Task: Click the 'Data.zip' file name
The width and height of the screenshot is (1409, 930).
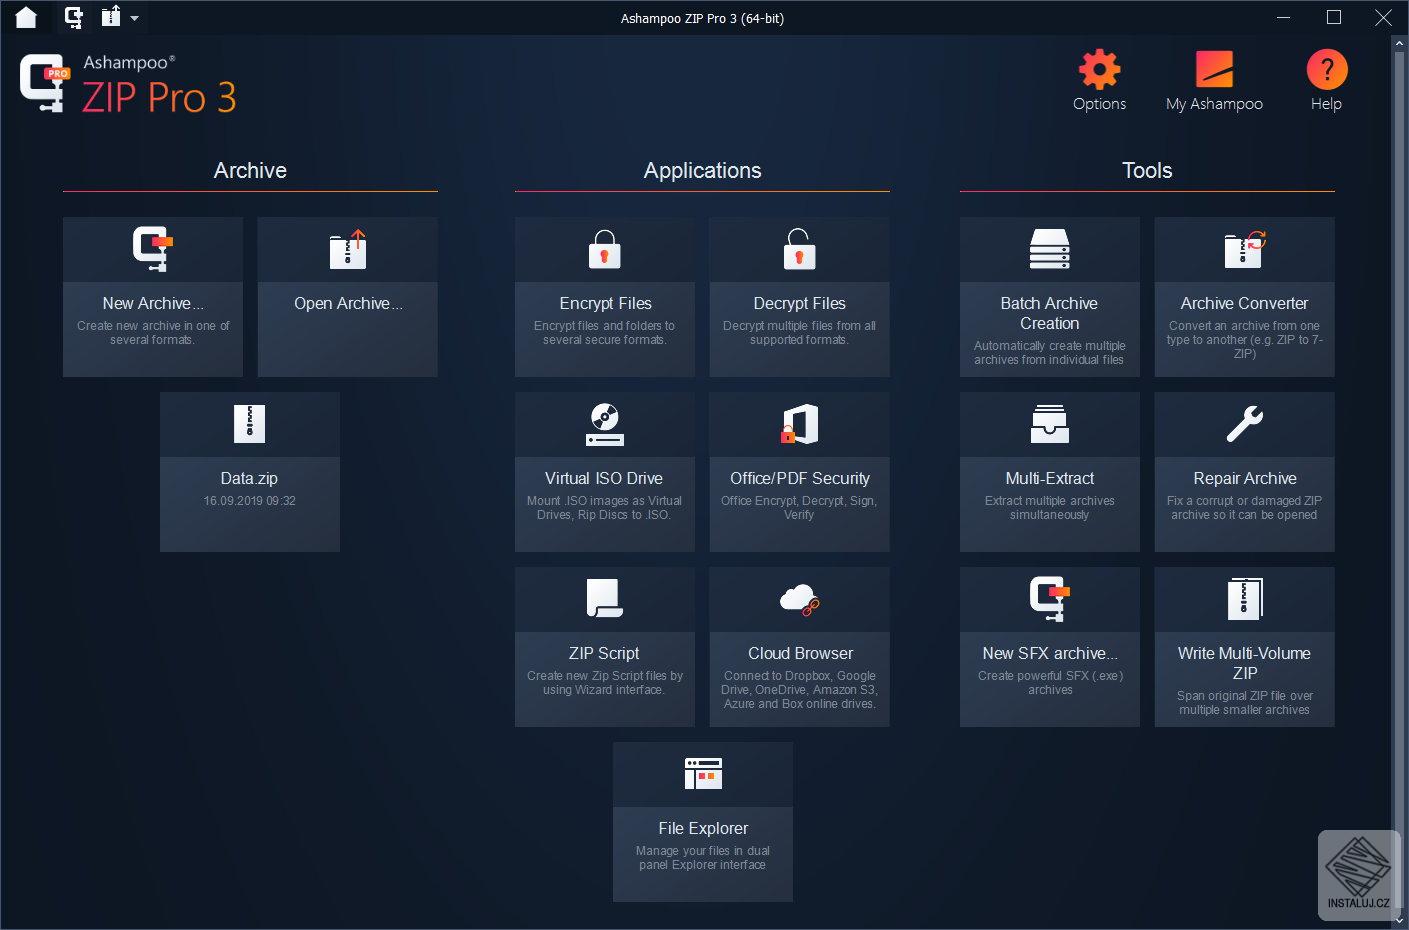Action: tap(249, 478)
